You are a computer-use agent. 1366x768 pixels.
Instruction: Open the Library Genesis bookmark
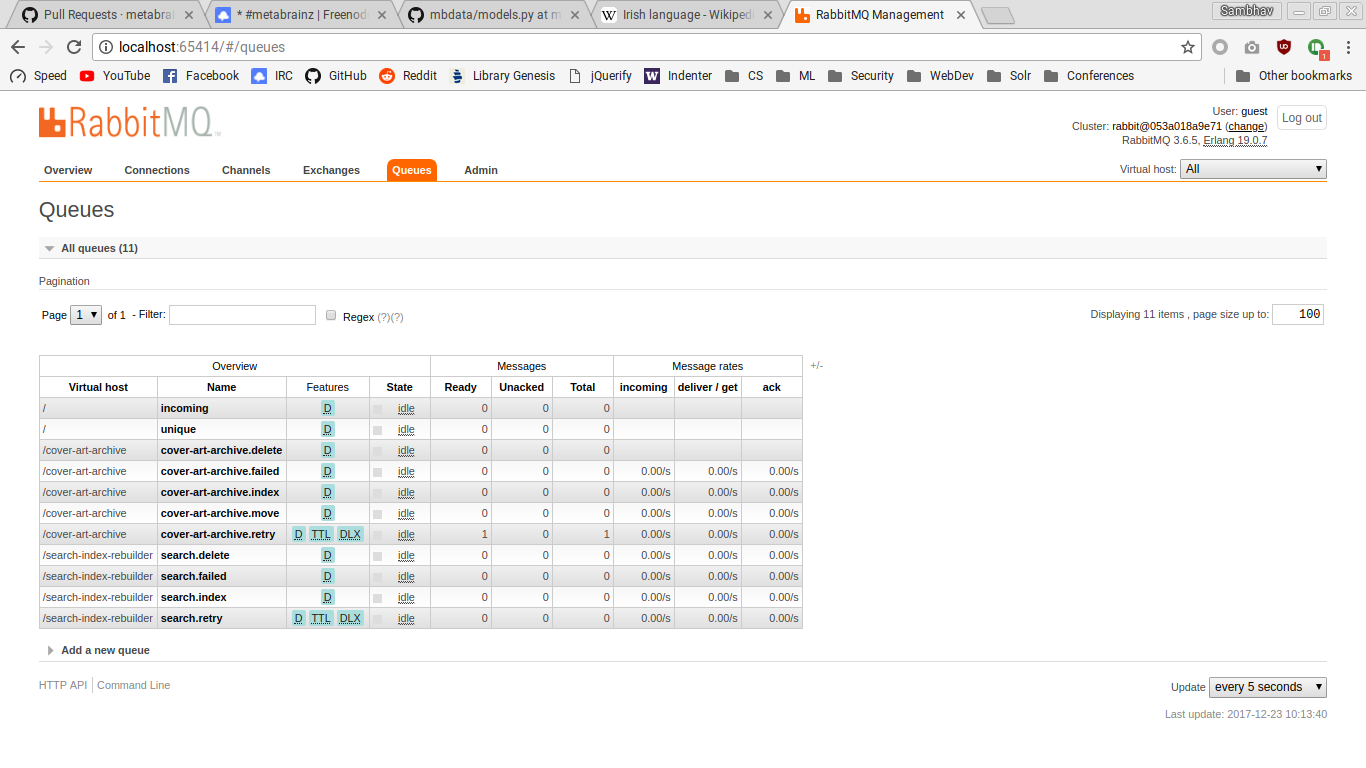(x=503, y=76)
